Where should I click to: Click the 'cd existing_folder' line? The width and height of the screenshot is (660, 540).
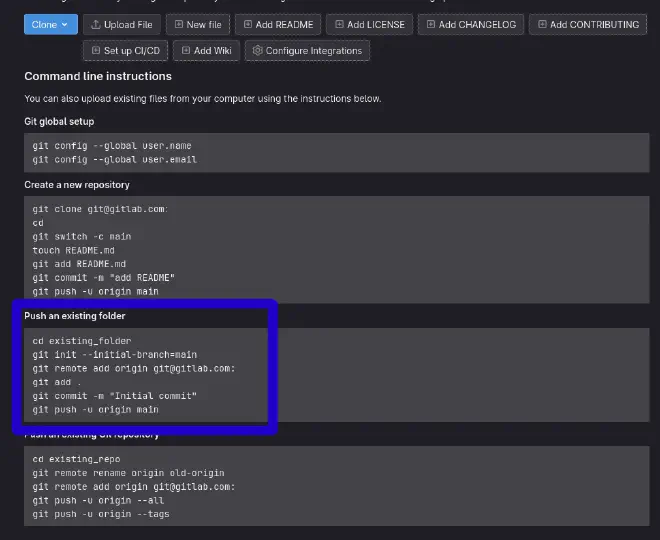pyautogui.click(x=82, y=341)
